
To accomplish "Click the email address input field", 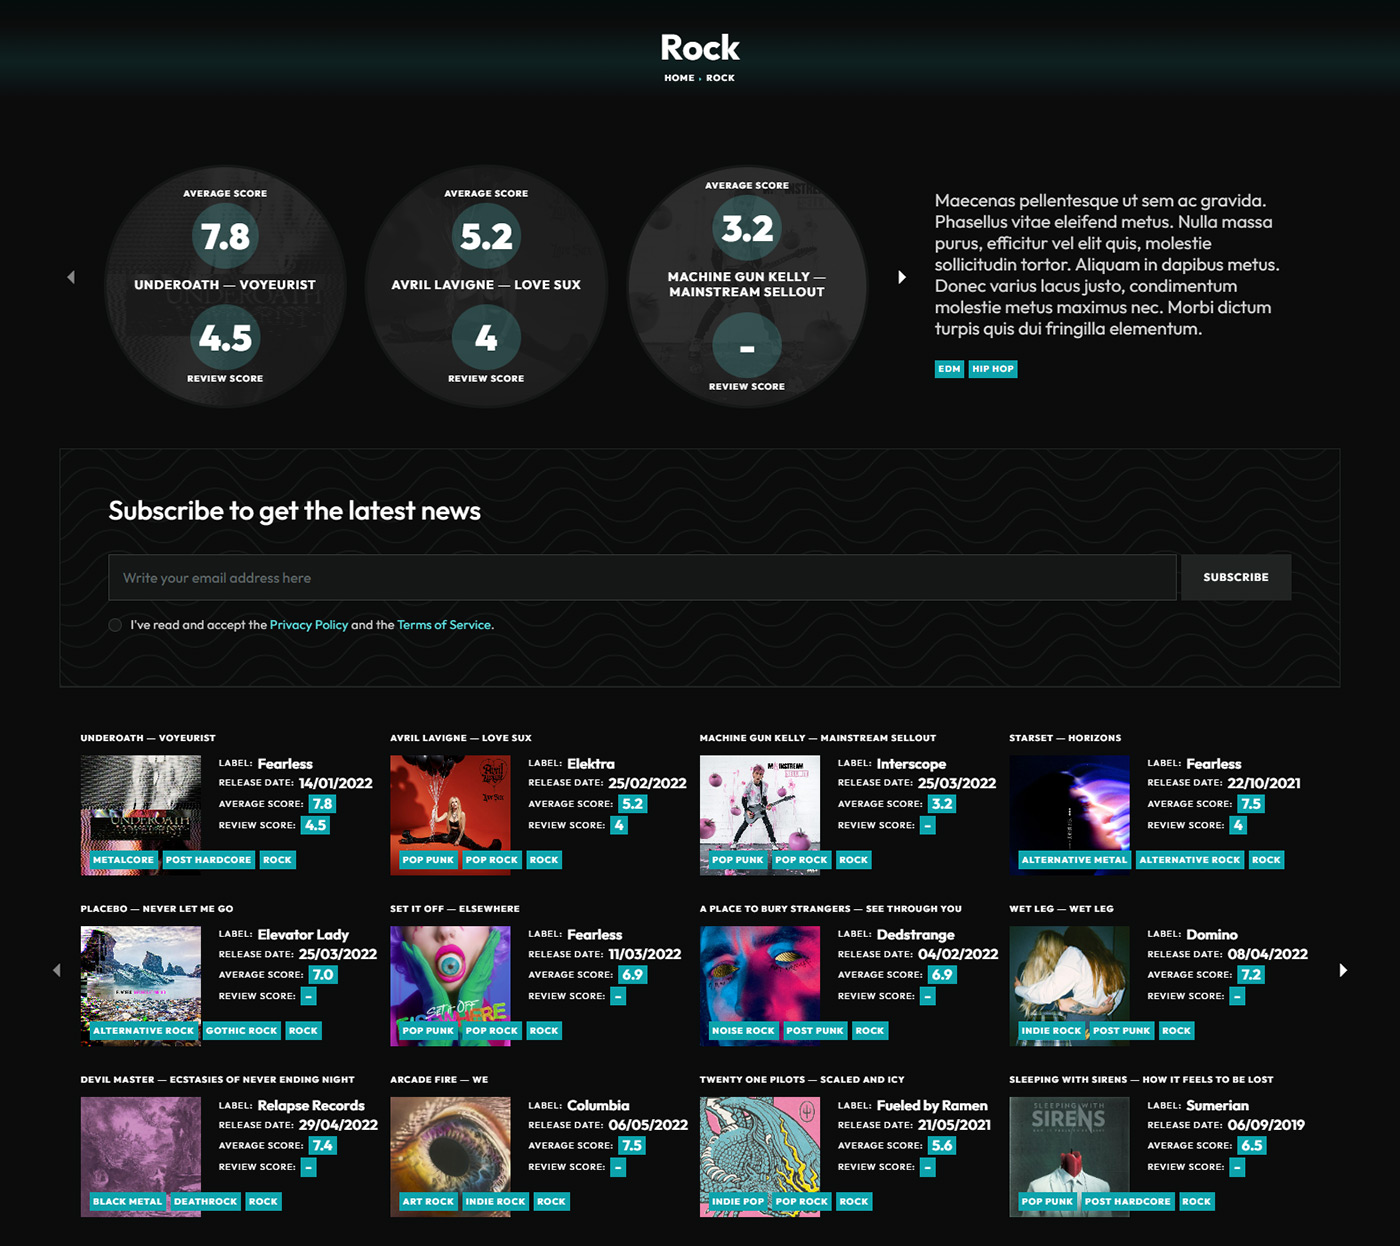I will point(642,578).
